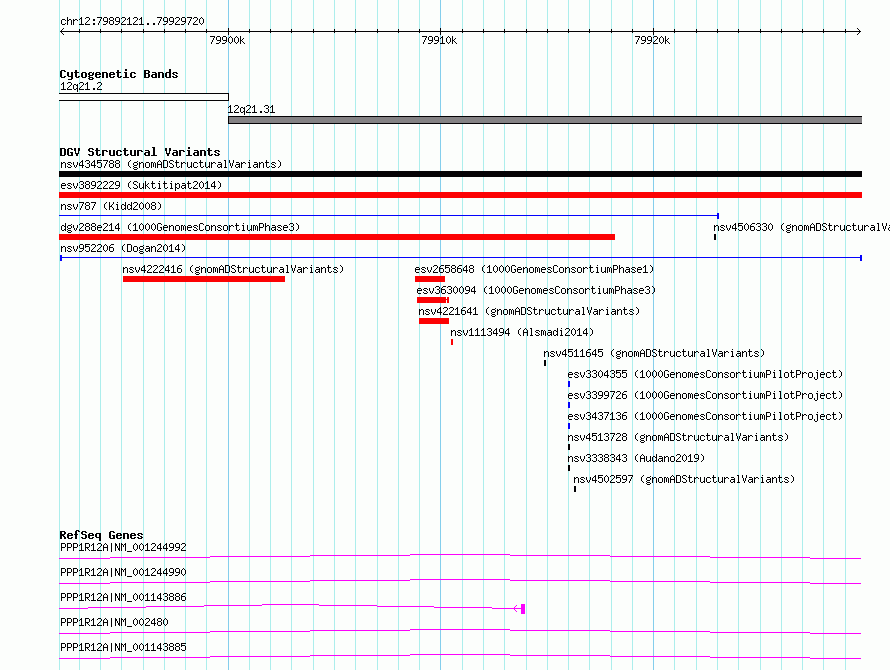The width and height of the screenshot is (890, 670).
Task: Click the esv3304355 small blue marker
Action: tap(569, 384)
